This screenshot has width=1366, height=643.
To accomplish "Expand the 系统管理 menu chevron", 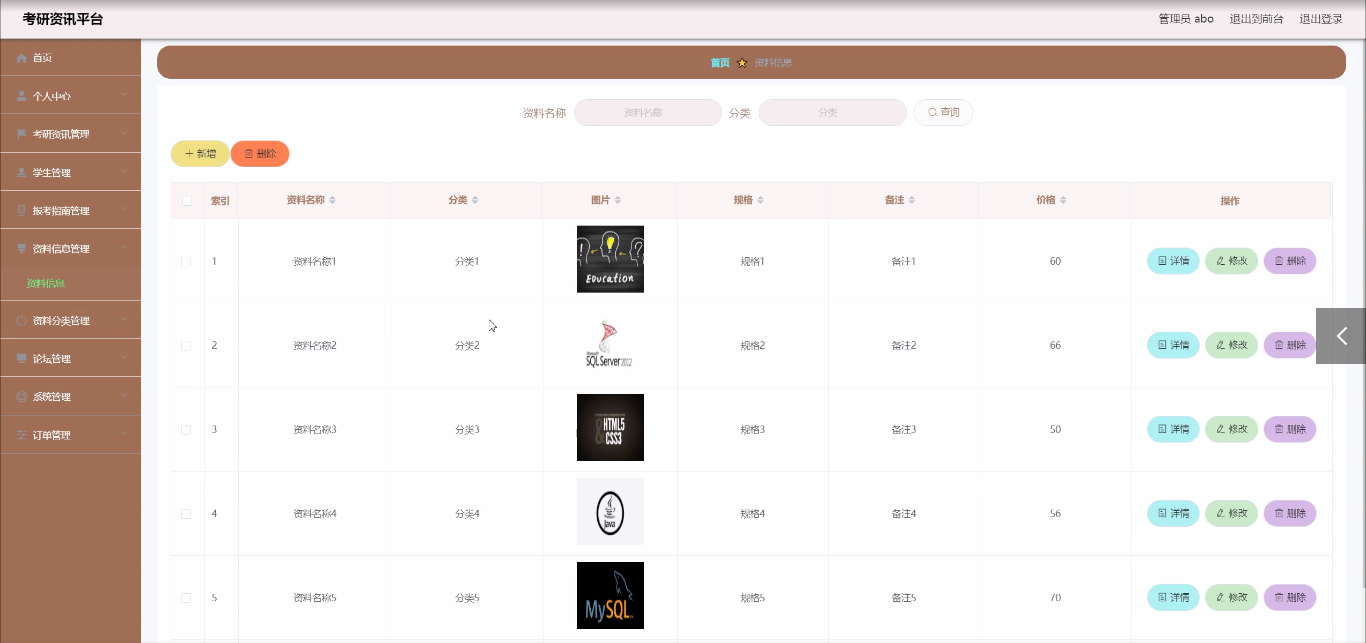I will 123,397.
